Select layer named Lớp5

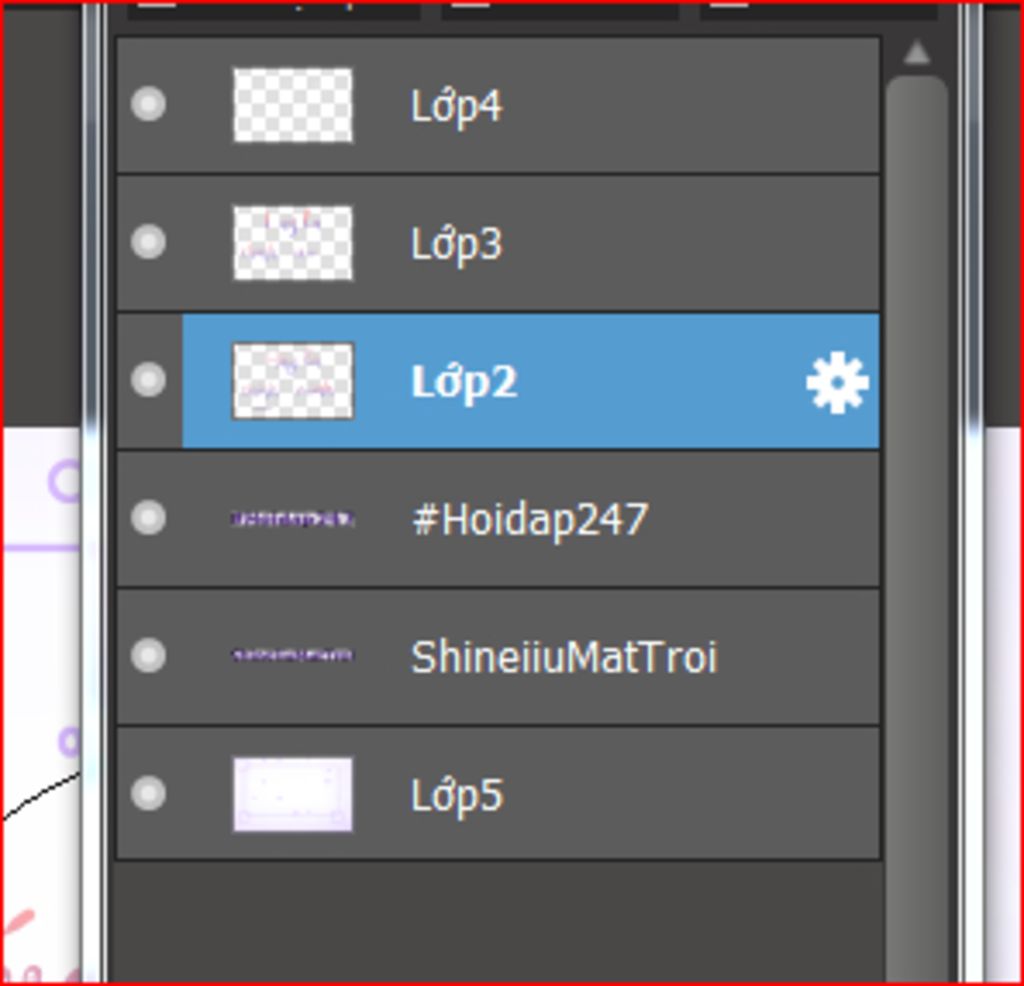456,795
